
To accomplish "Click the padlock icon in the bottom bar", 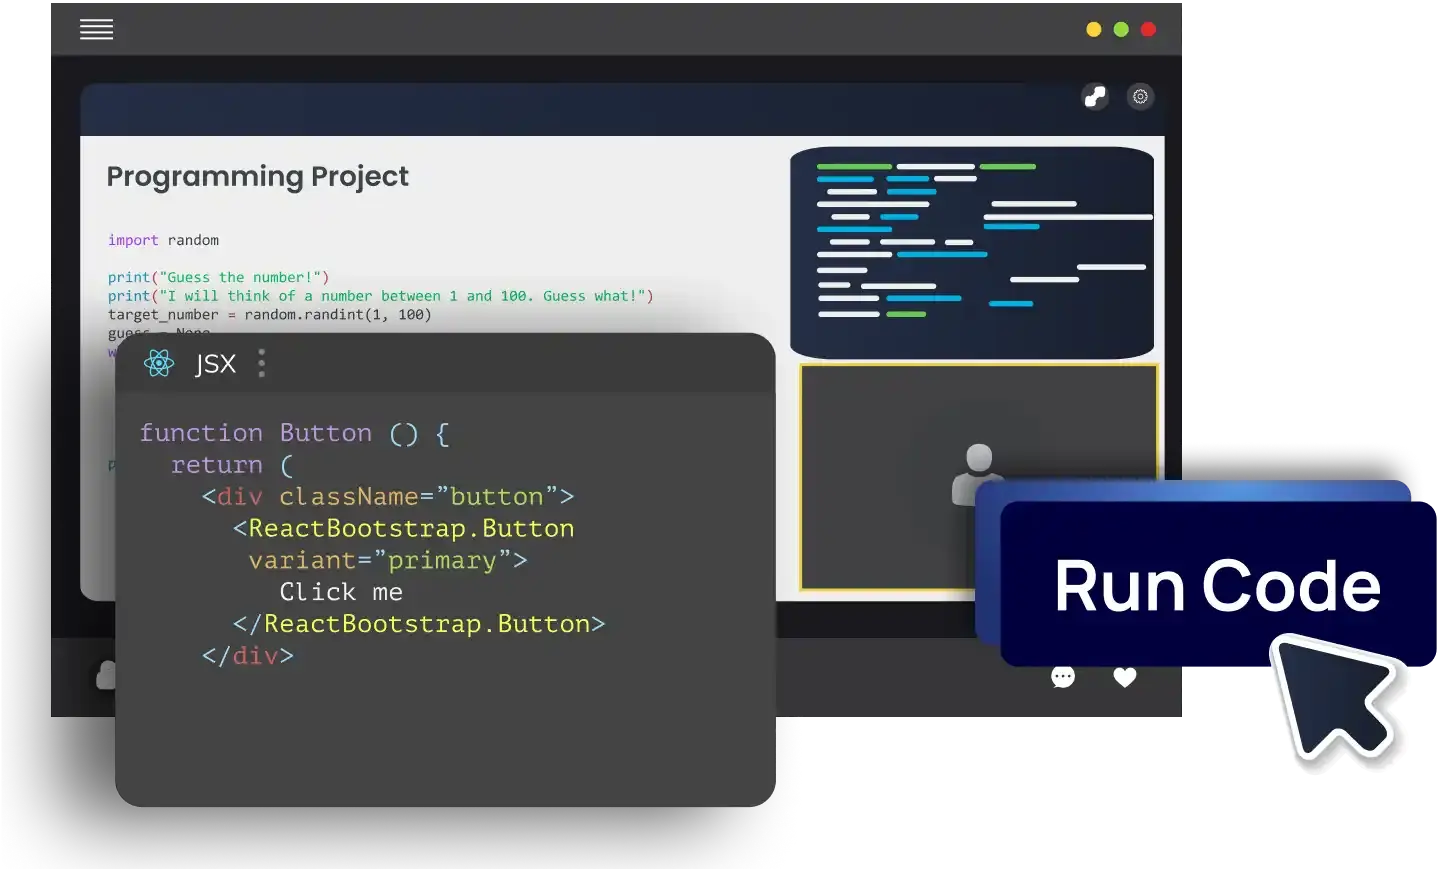I will click(105, 677).
